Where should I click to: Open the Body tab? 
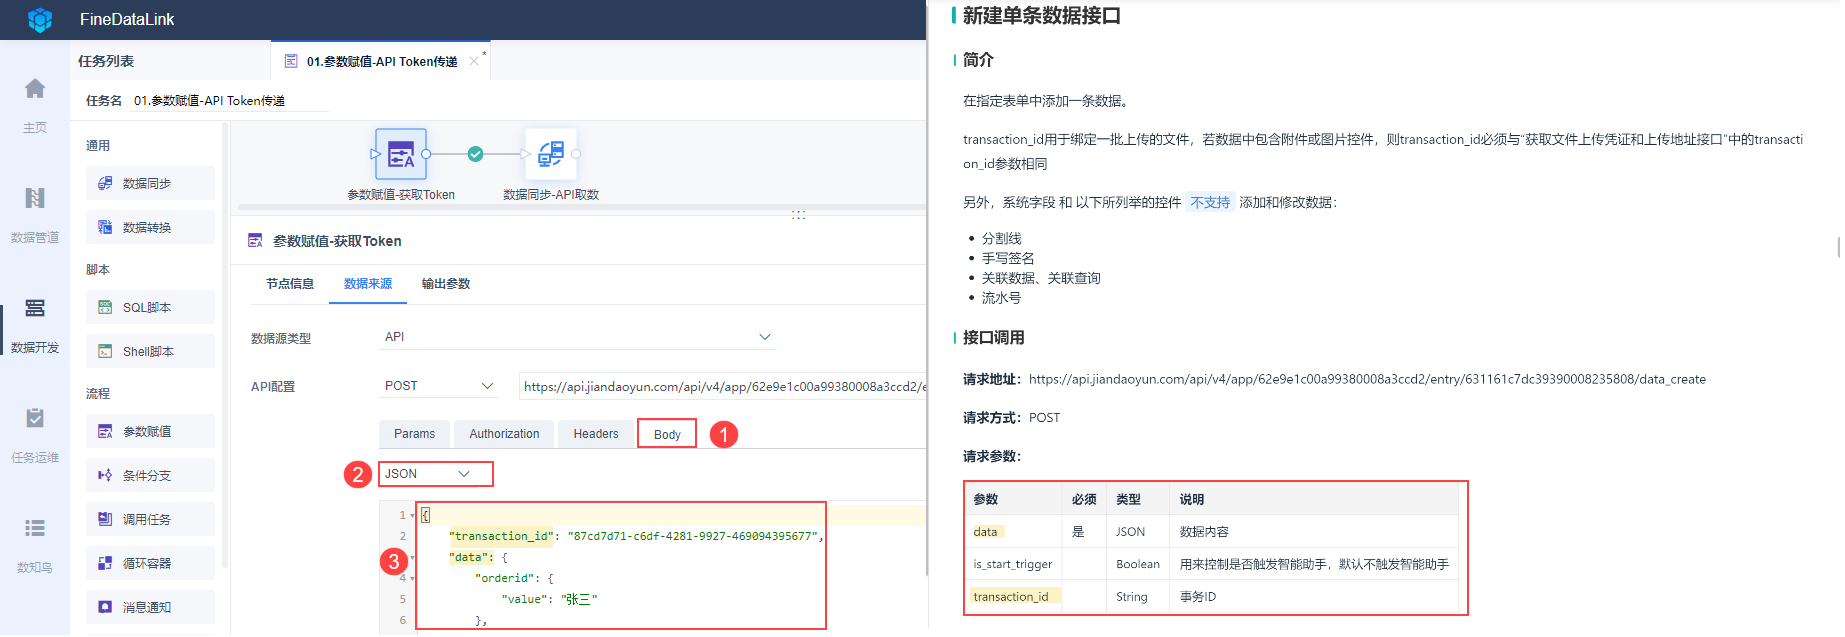(667, 434)
